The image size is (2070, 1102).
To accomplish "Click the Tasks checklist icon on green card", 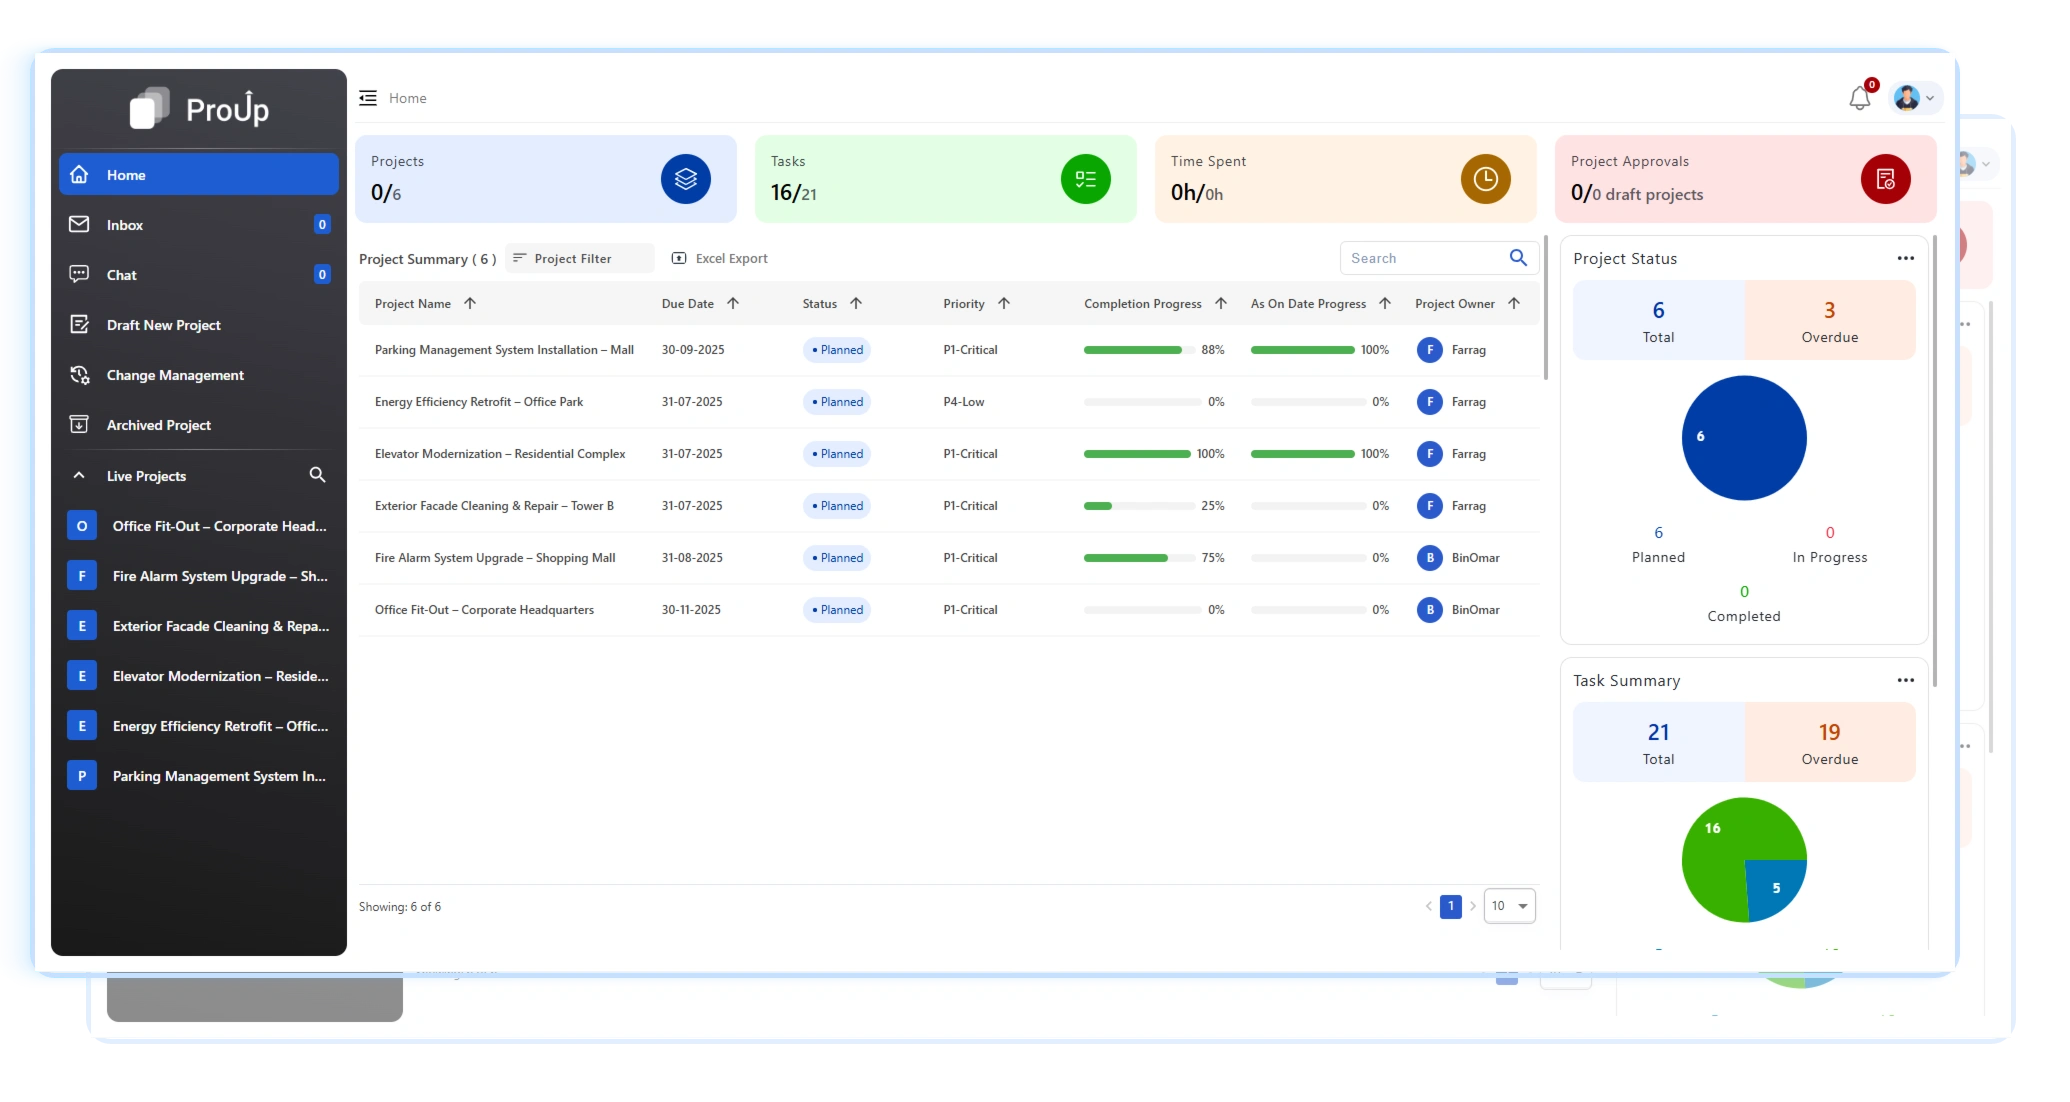I will [1086, 178].
